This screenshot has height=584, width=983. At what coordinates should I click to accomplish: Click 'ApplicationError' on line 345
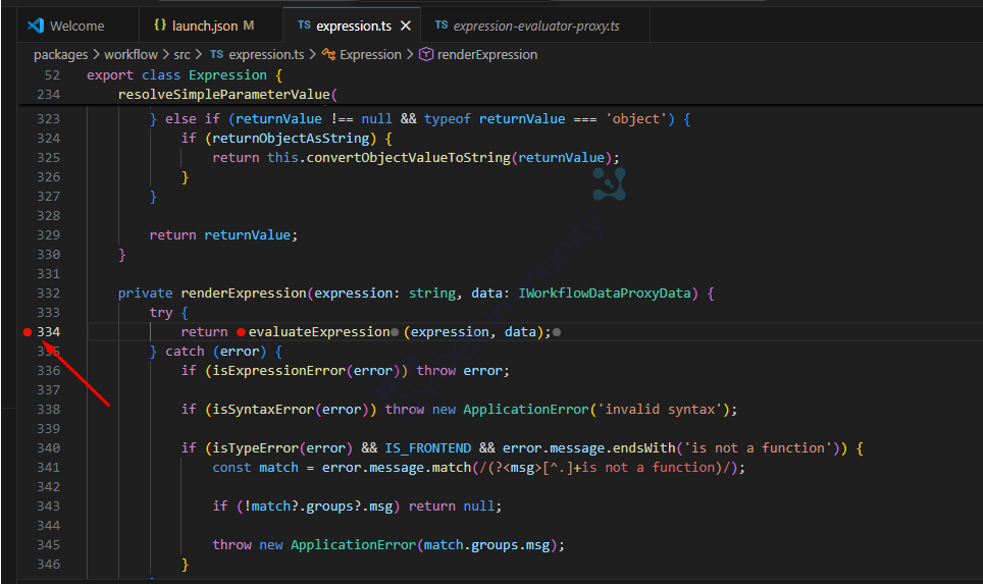tap(353, 545)
